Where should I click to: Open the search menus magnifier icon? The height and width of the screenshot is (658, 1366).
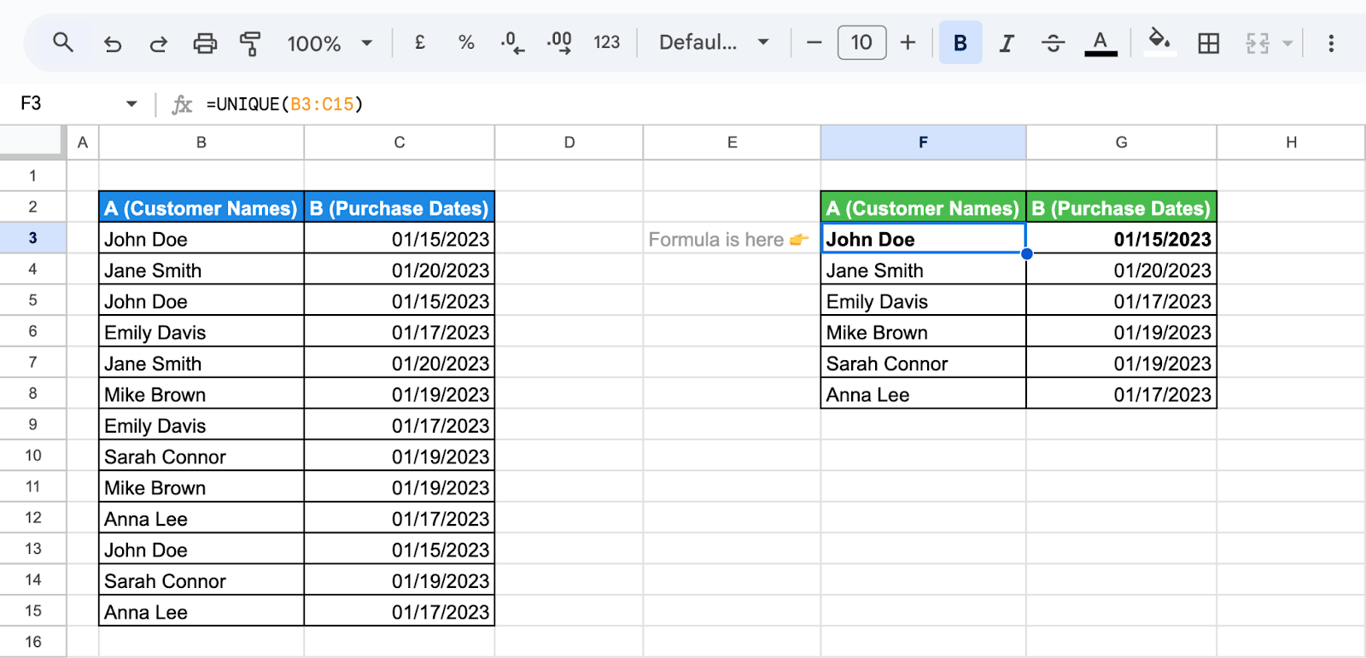pyautogui.click(x=63, y=43)
